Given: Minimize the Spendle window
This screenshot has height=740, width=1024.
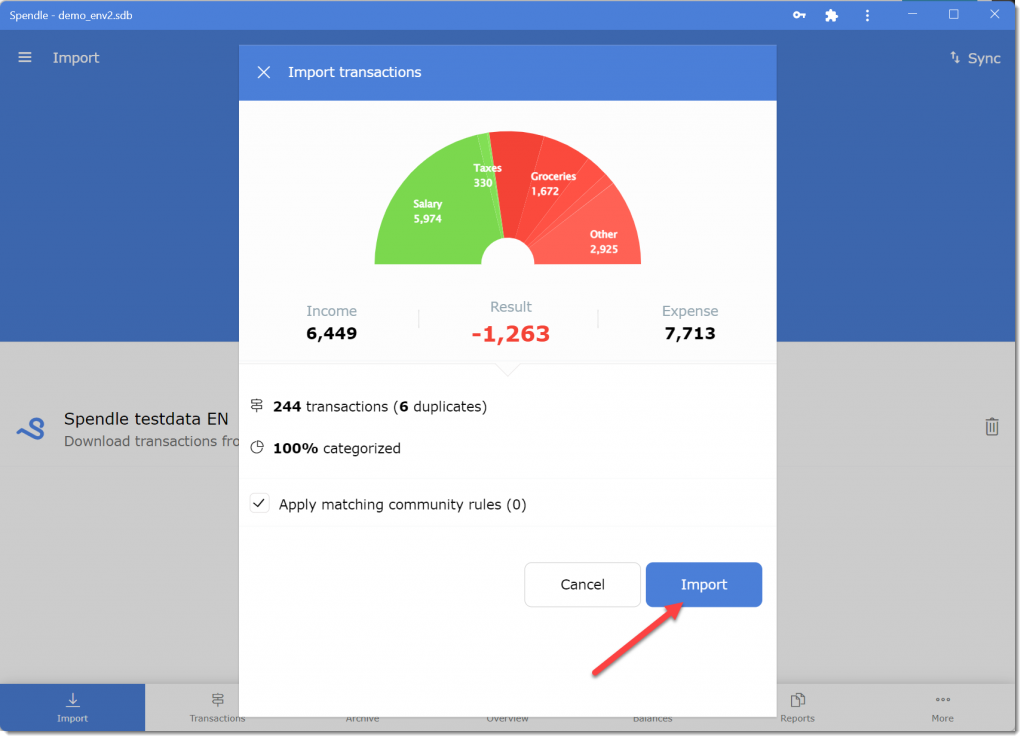Looking at the screenshot, I should coord(912,14).
